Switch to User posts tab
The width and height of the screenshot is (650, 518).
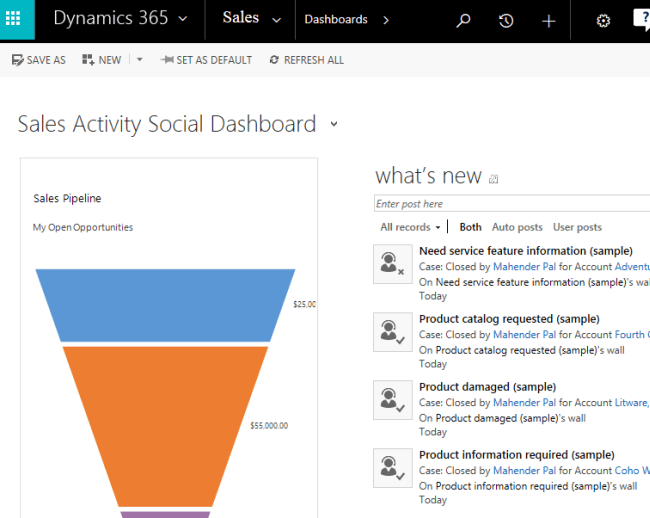(x=577, y=227)
